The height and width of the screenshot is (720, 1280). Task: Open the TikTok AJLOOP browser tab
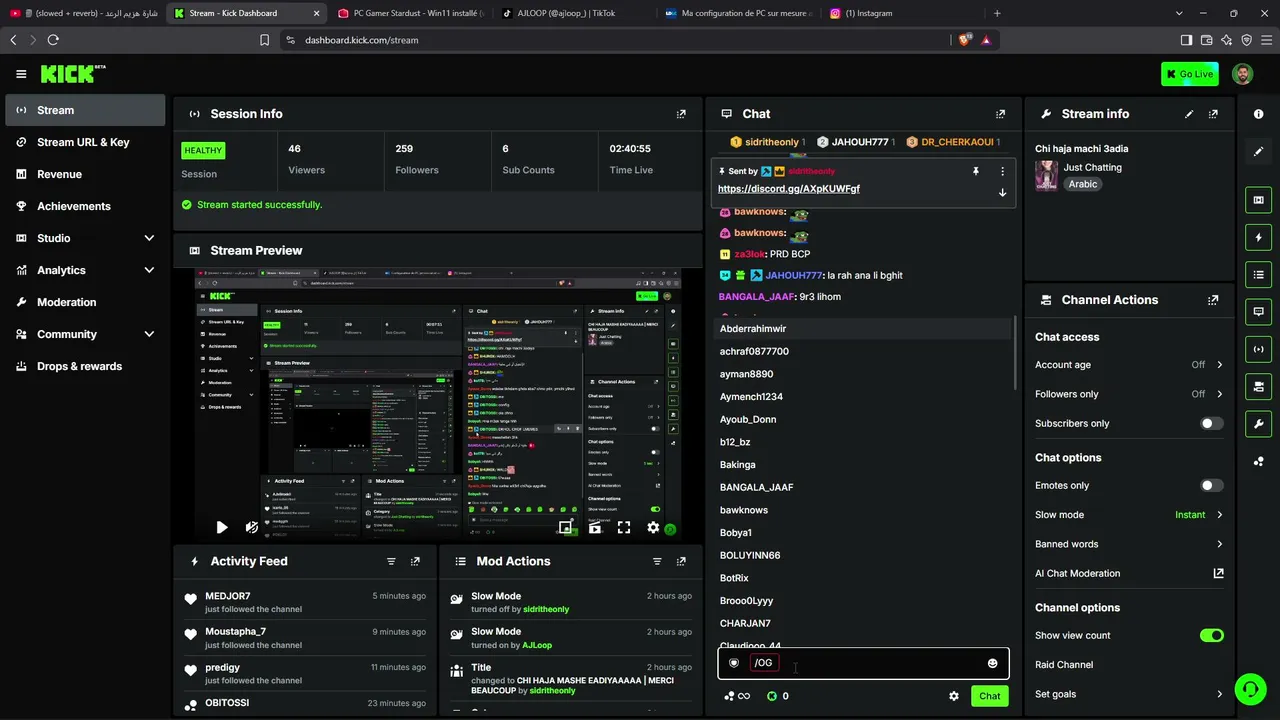tap(573, 13)
